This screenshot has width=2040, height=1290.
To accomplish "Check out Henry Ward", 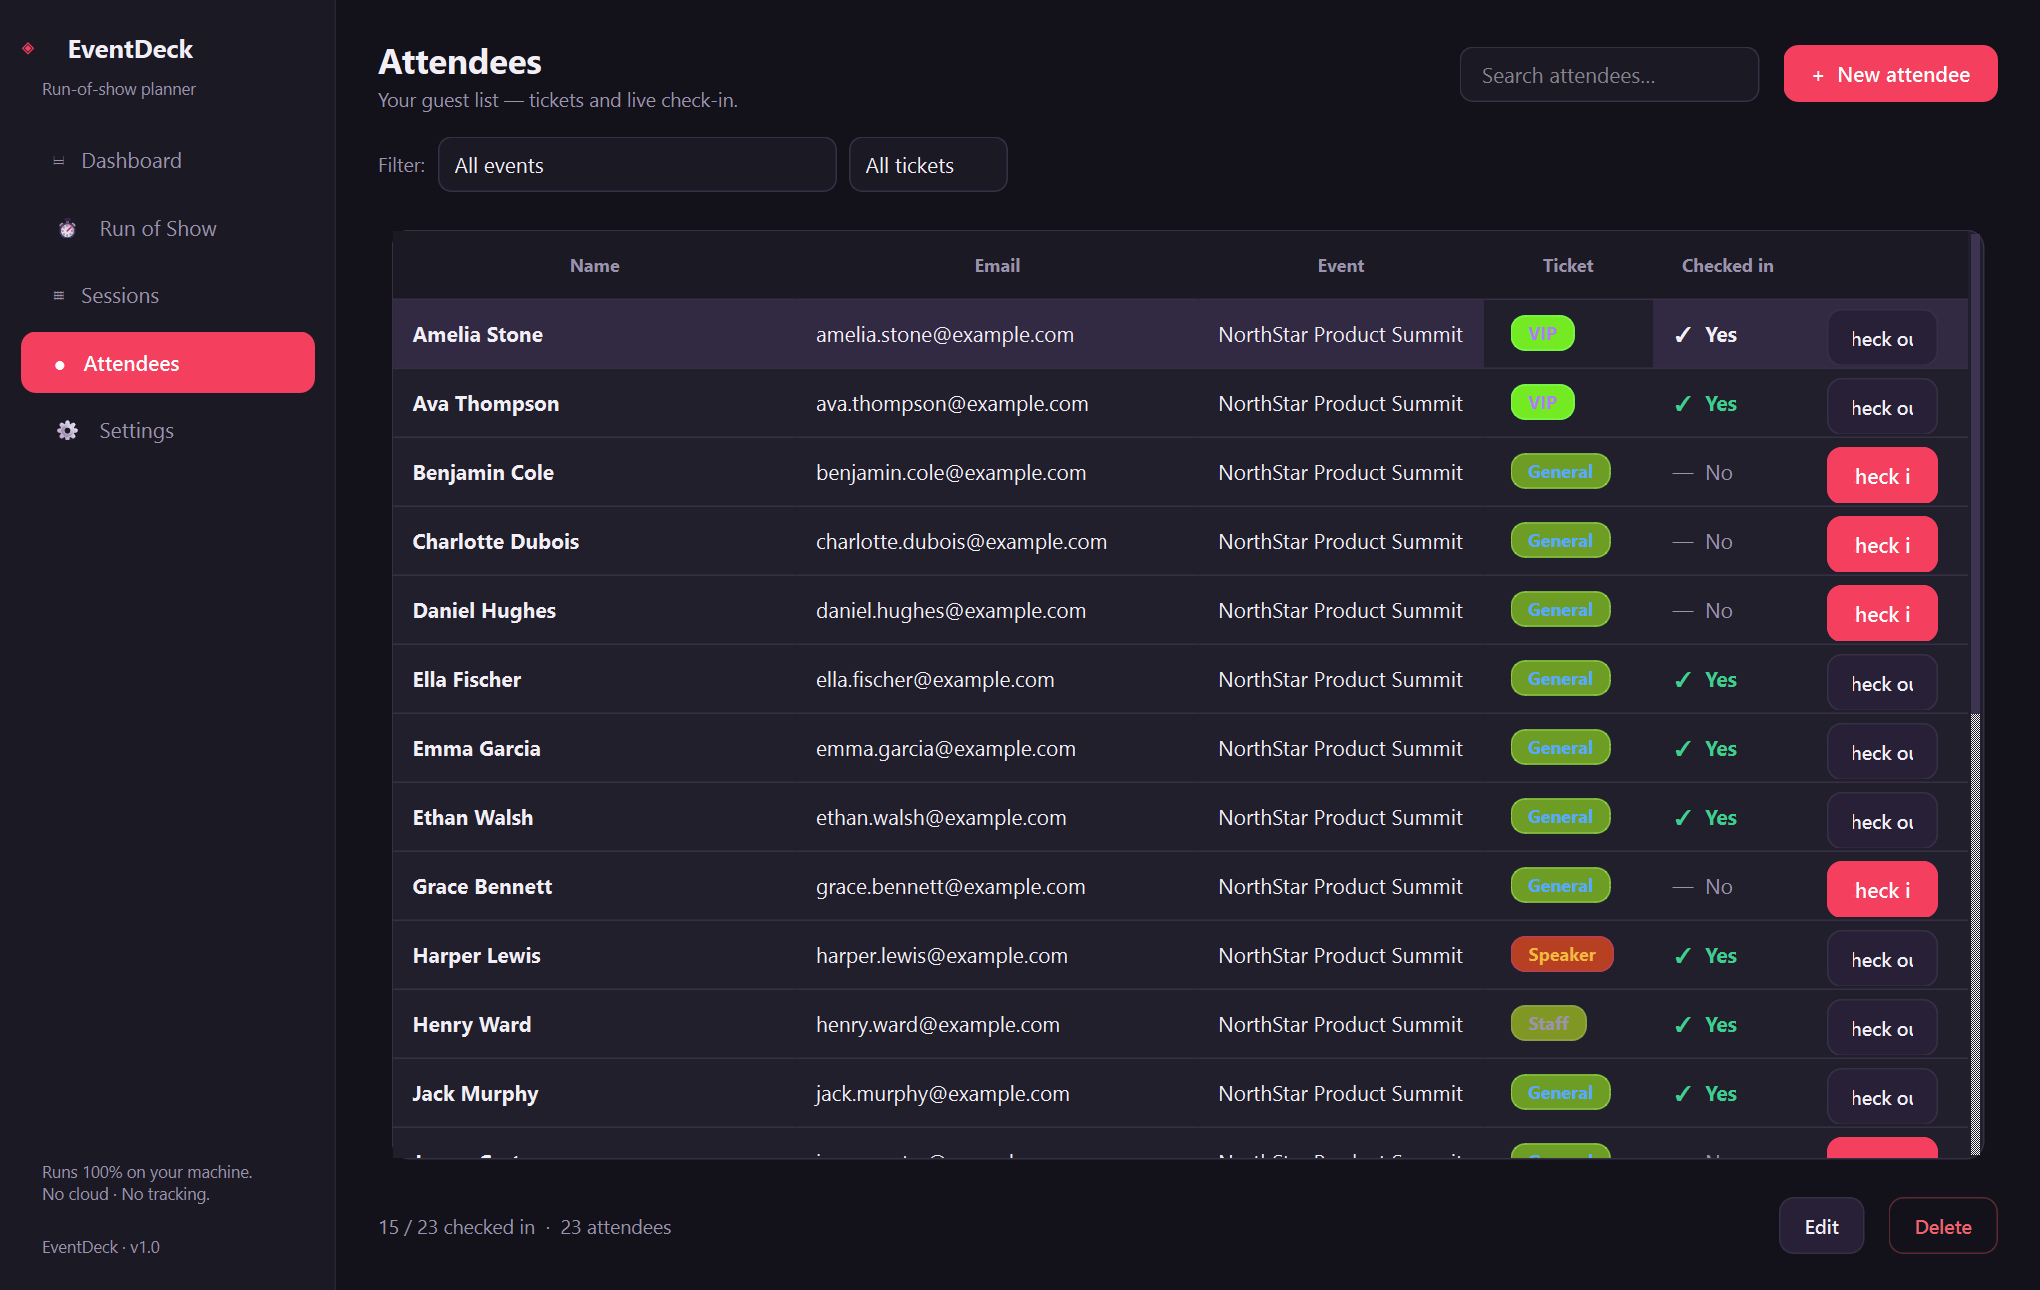I will [1882, 1028].
